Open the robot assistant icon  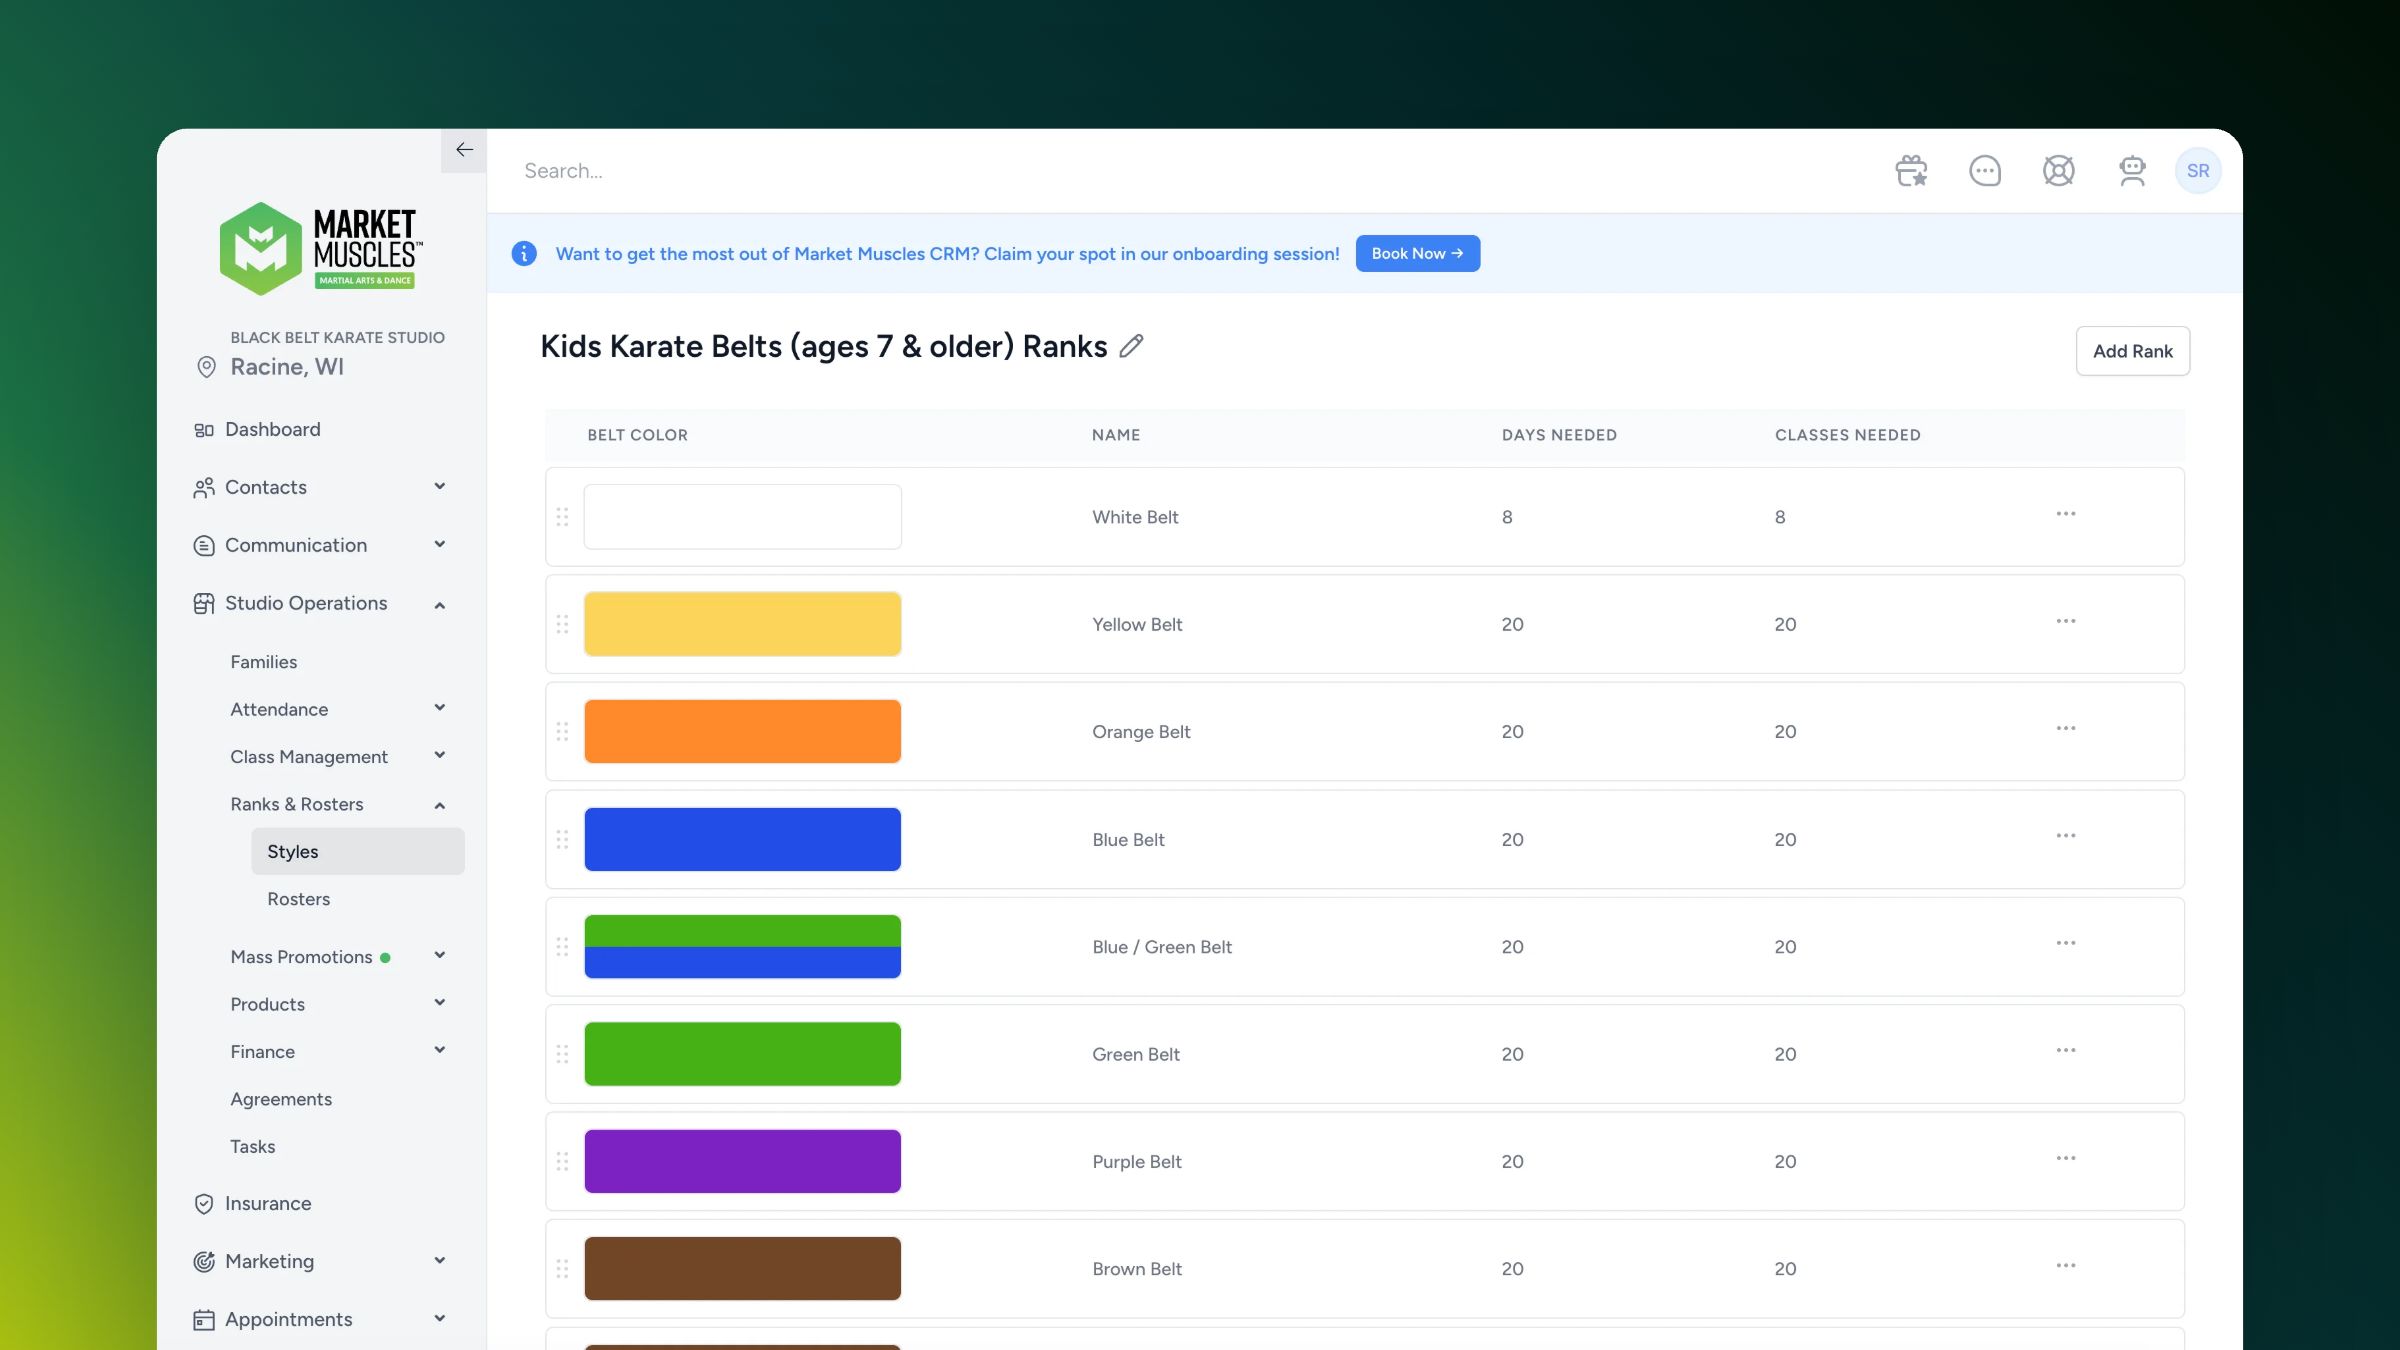click(2132, 171)
